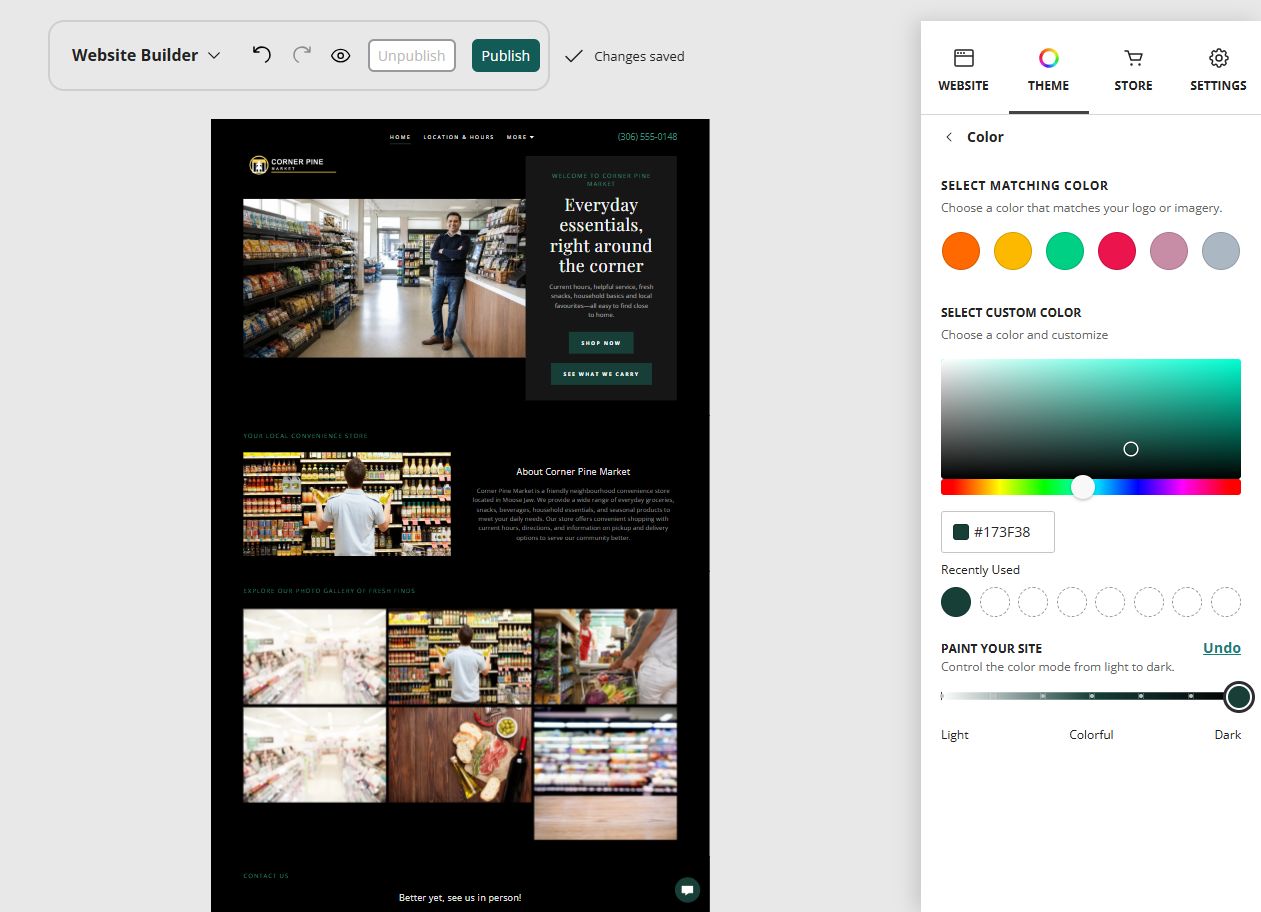The width and height of the screenshot is (1261, 912).
Task: Click the hex color input field #173F38
Action: (x=998, y=532)
